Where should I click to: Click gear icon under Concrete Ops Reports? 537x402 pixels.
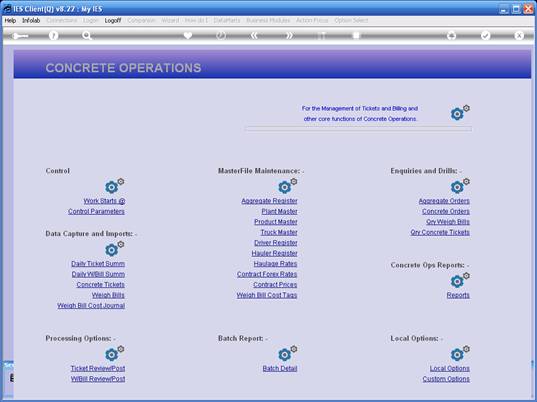460,280
